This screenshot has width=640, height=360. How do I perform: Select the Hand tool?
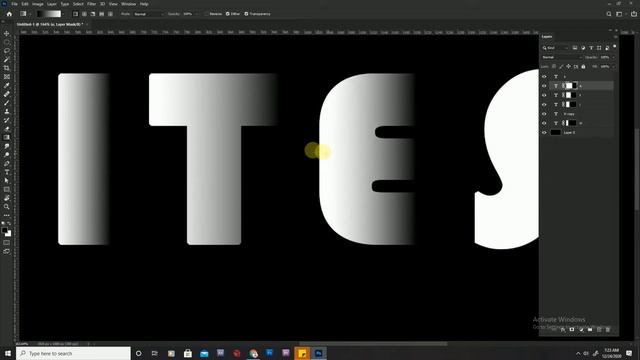tap(7, 198)
